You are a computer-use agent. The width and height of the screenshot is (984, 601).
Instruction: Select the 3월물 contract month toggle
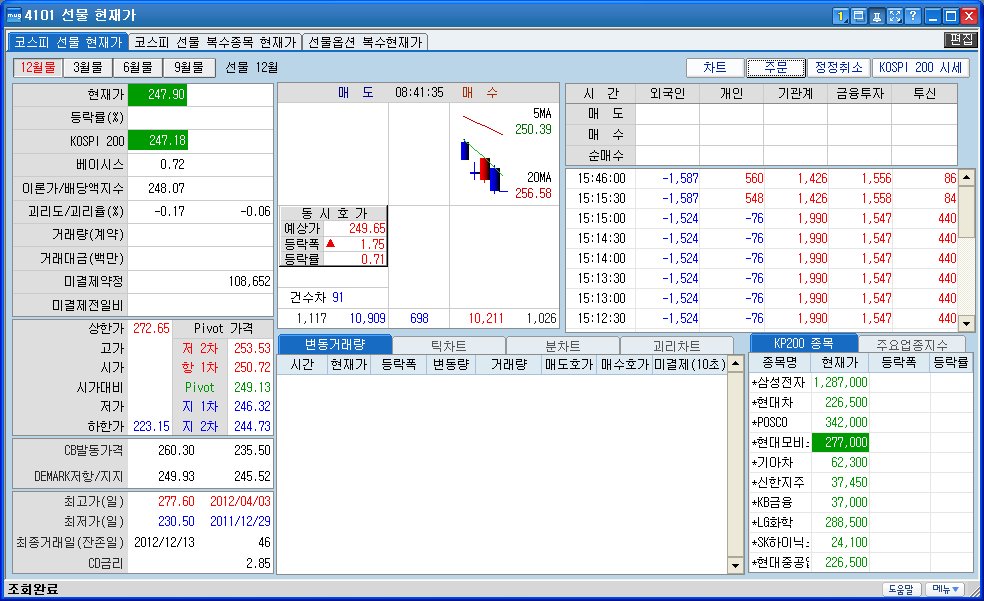point(88,68)
